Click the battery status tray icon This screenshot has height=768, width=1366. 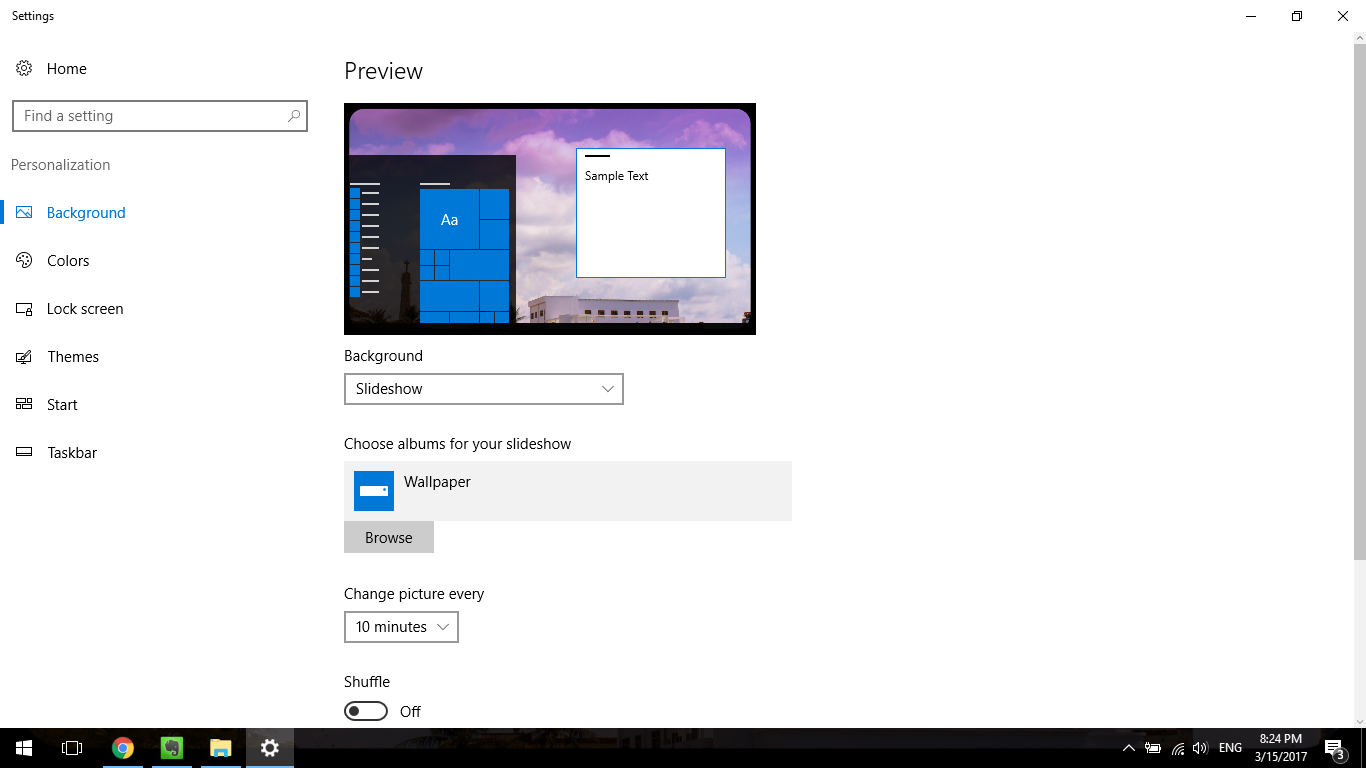click(1153, 748)
